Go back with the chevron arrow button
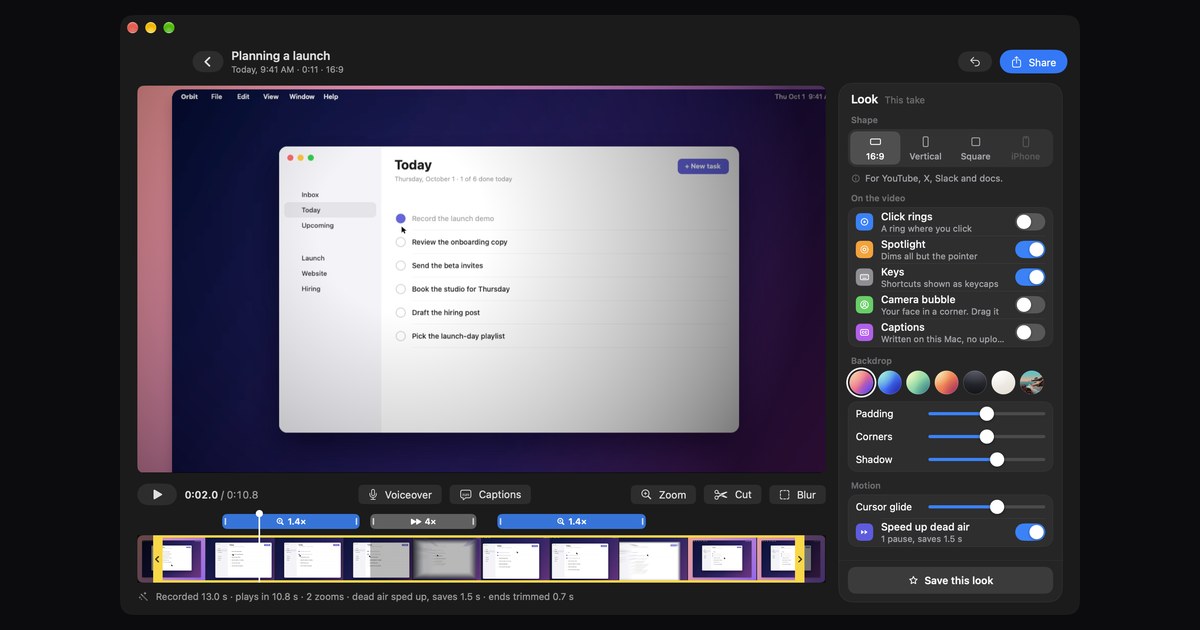This screenshot has height=630, width=1200. tap(207, 62)
